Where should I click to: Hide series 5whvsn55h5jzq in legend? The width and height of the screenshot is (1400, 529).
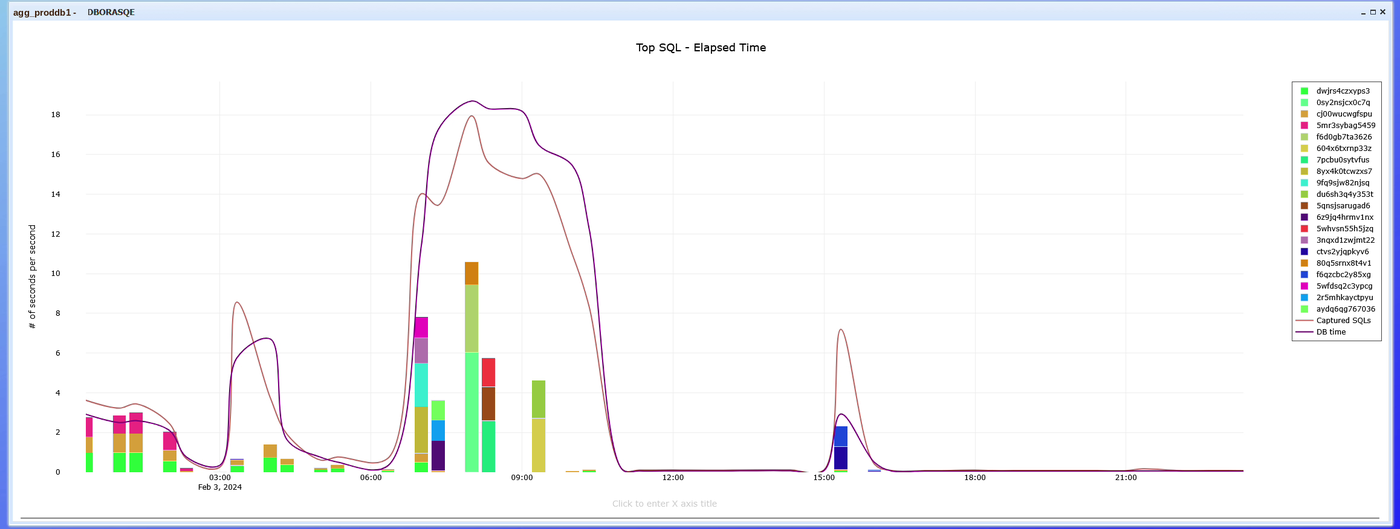[x=1336, y=229]
